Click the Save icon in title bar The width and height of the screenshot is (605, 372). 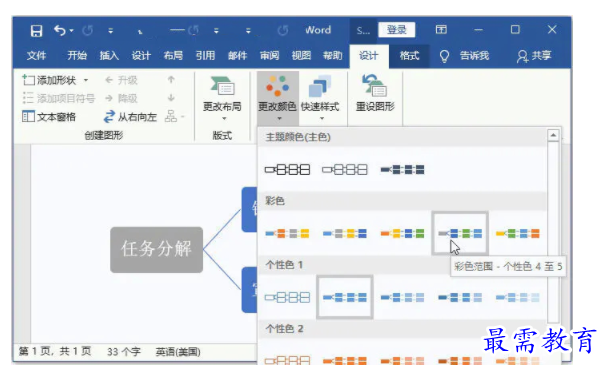coord(36,30)
